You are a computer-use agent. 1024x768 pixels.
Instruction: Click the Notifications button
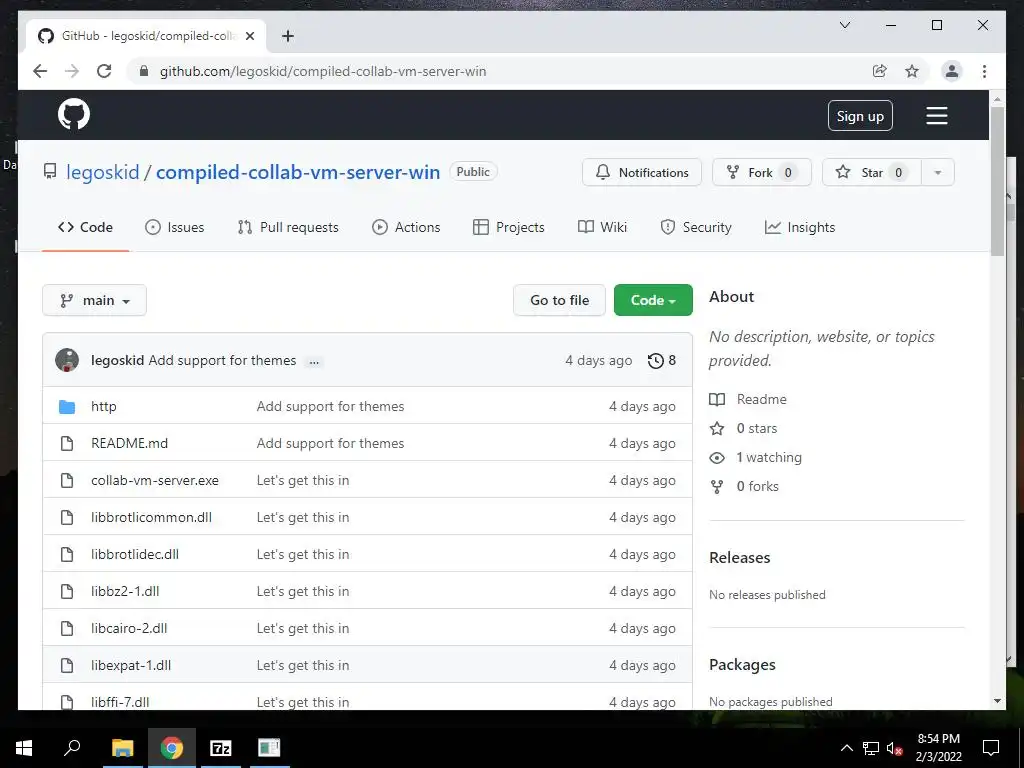[x=642, y=172]
